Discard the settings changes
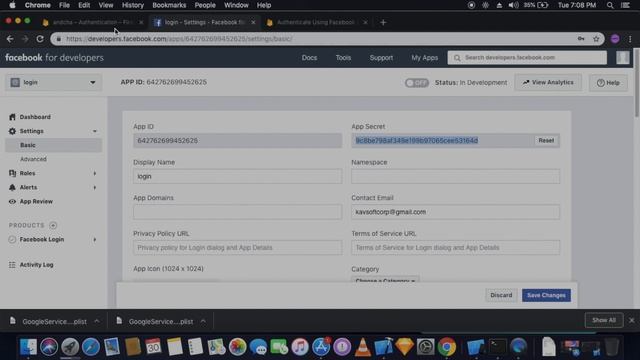The image size is (640, 360). (501, 295)
